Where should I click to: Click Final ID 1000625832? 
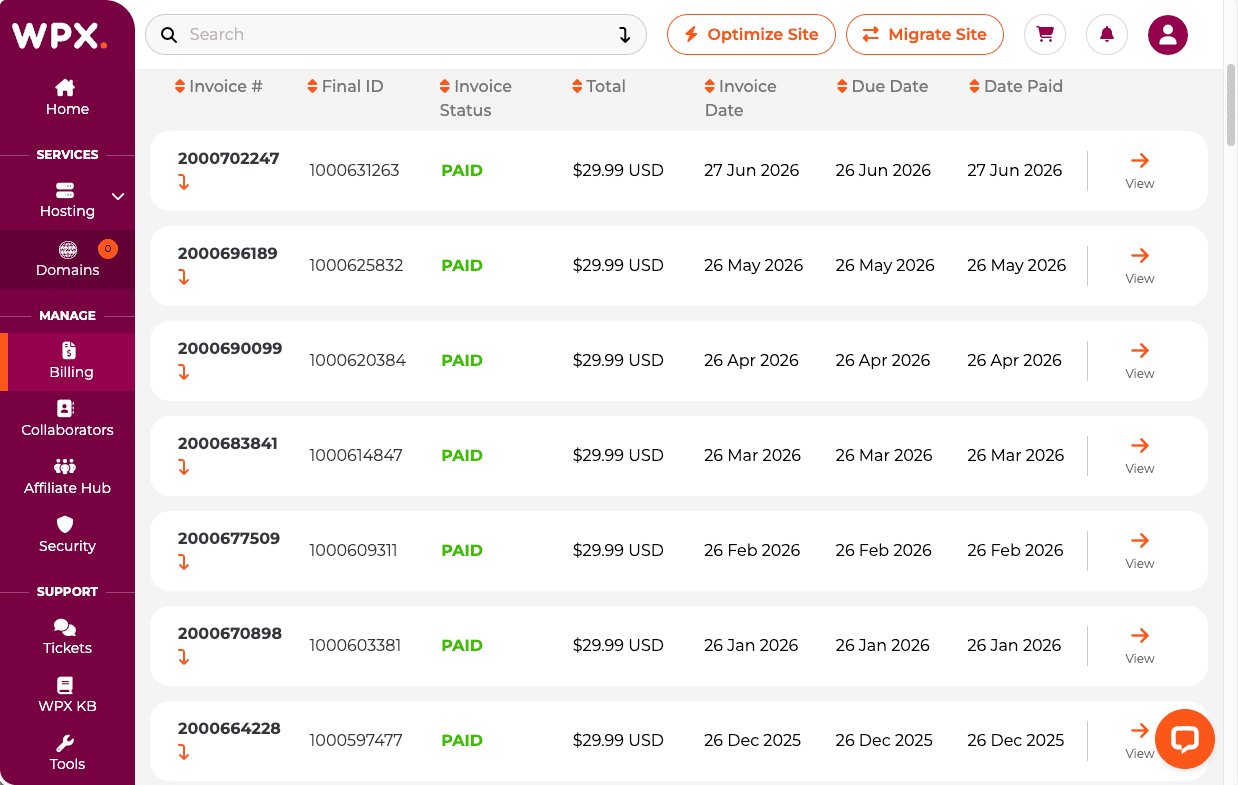click(356, 266)
